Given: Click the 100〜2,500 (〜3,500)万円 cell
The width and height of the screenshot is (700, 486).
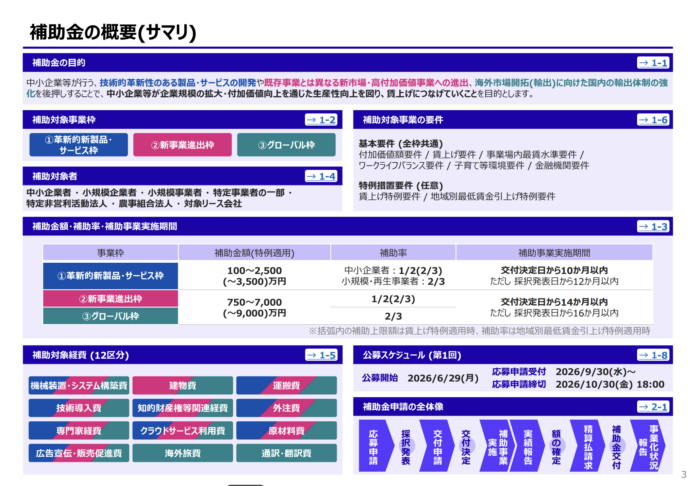Looking at the screenshot, I should click(254, 276).
